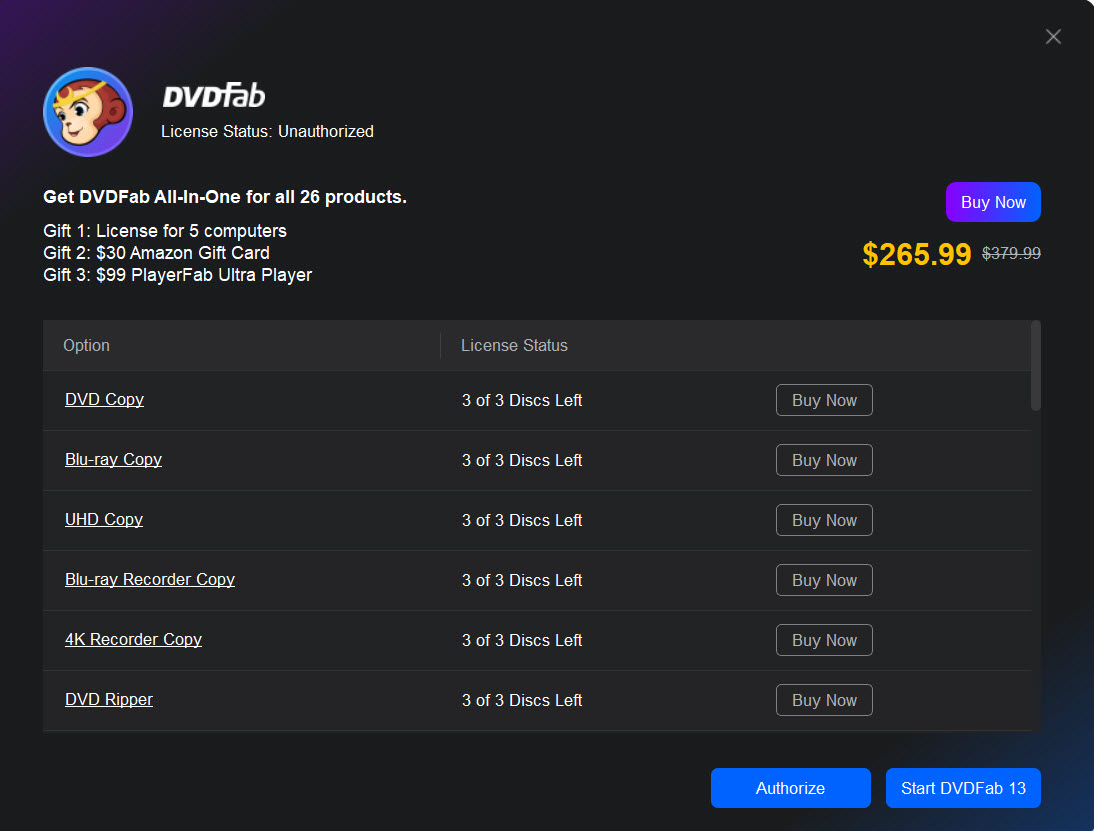Open the DVD Copy product link
Screen dimensions: 1094x831
(x=104, y=399)
